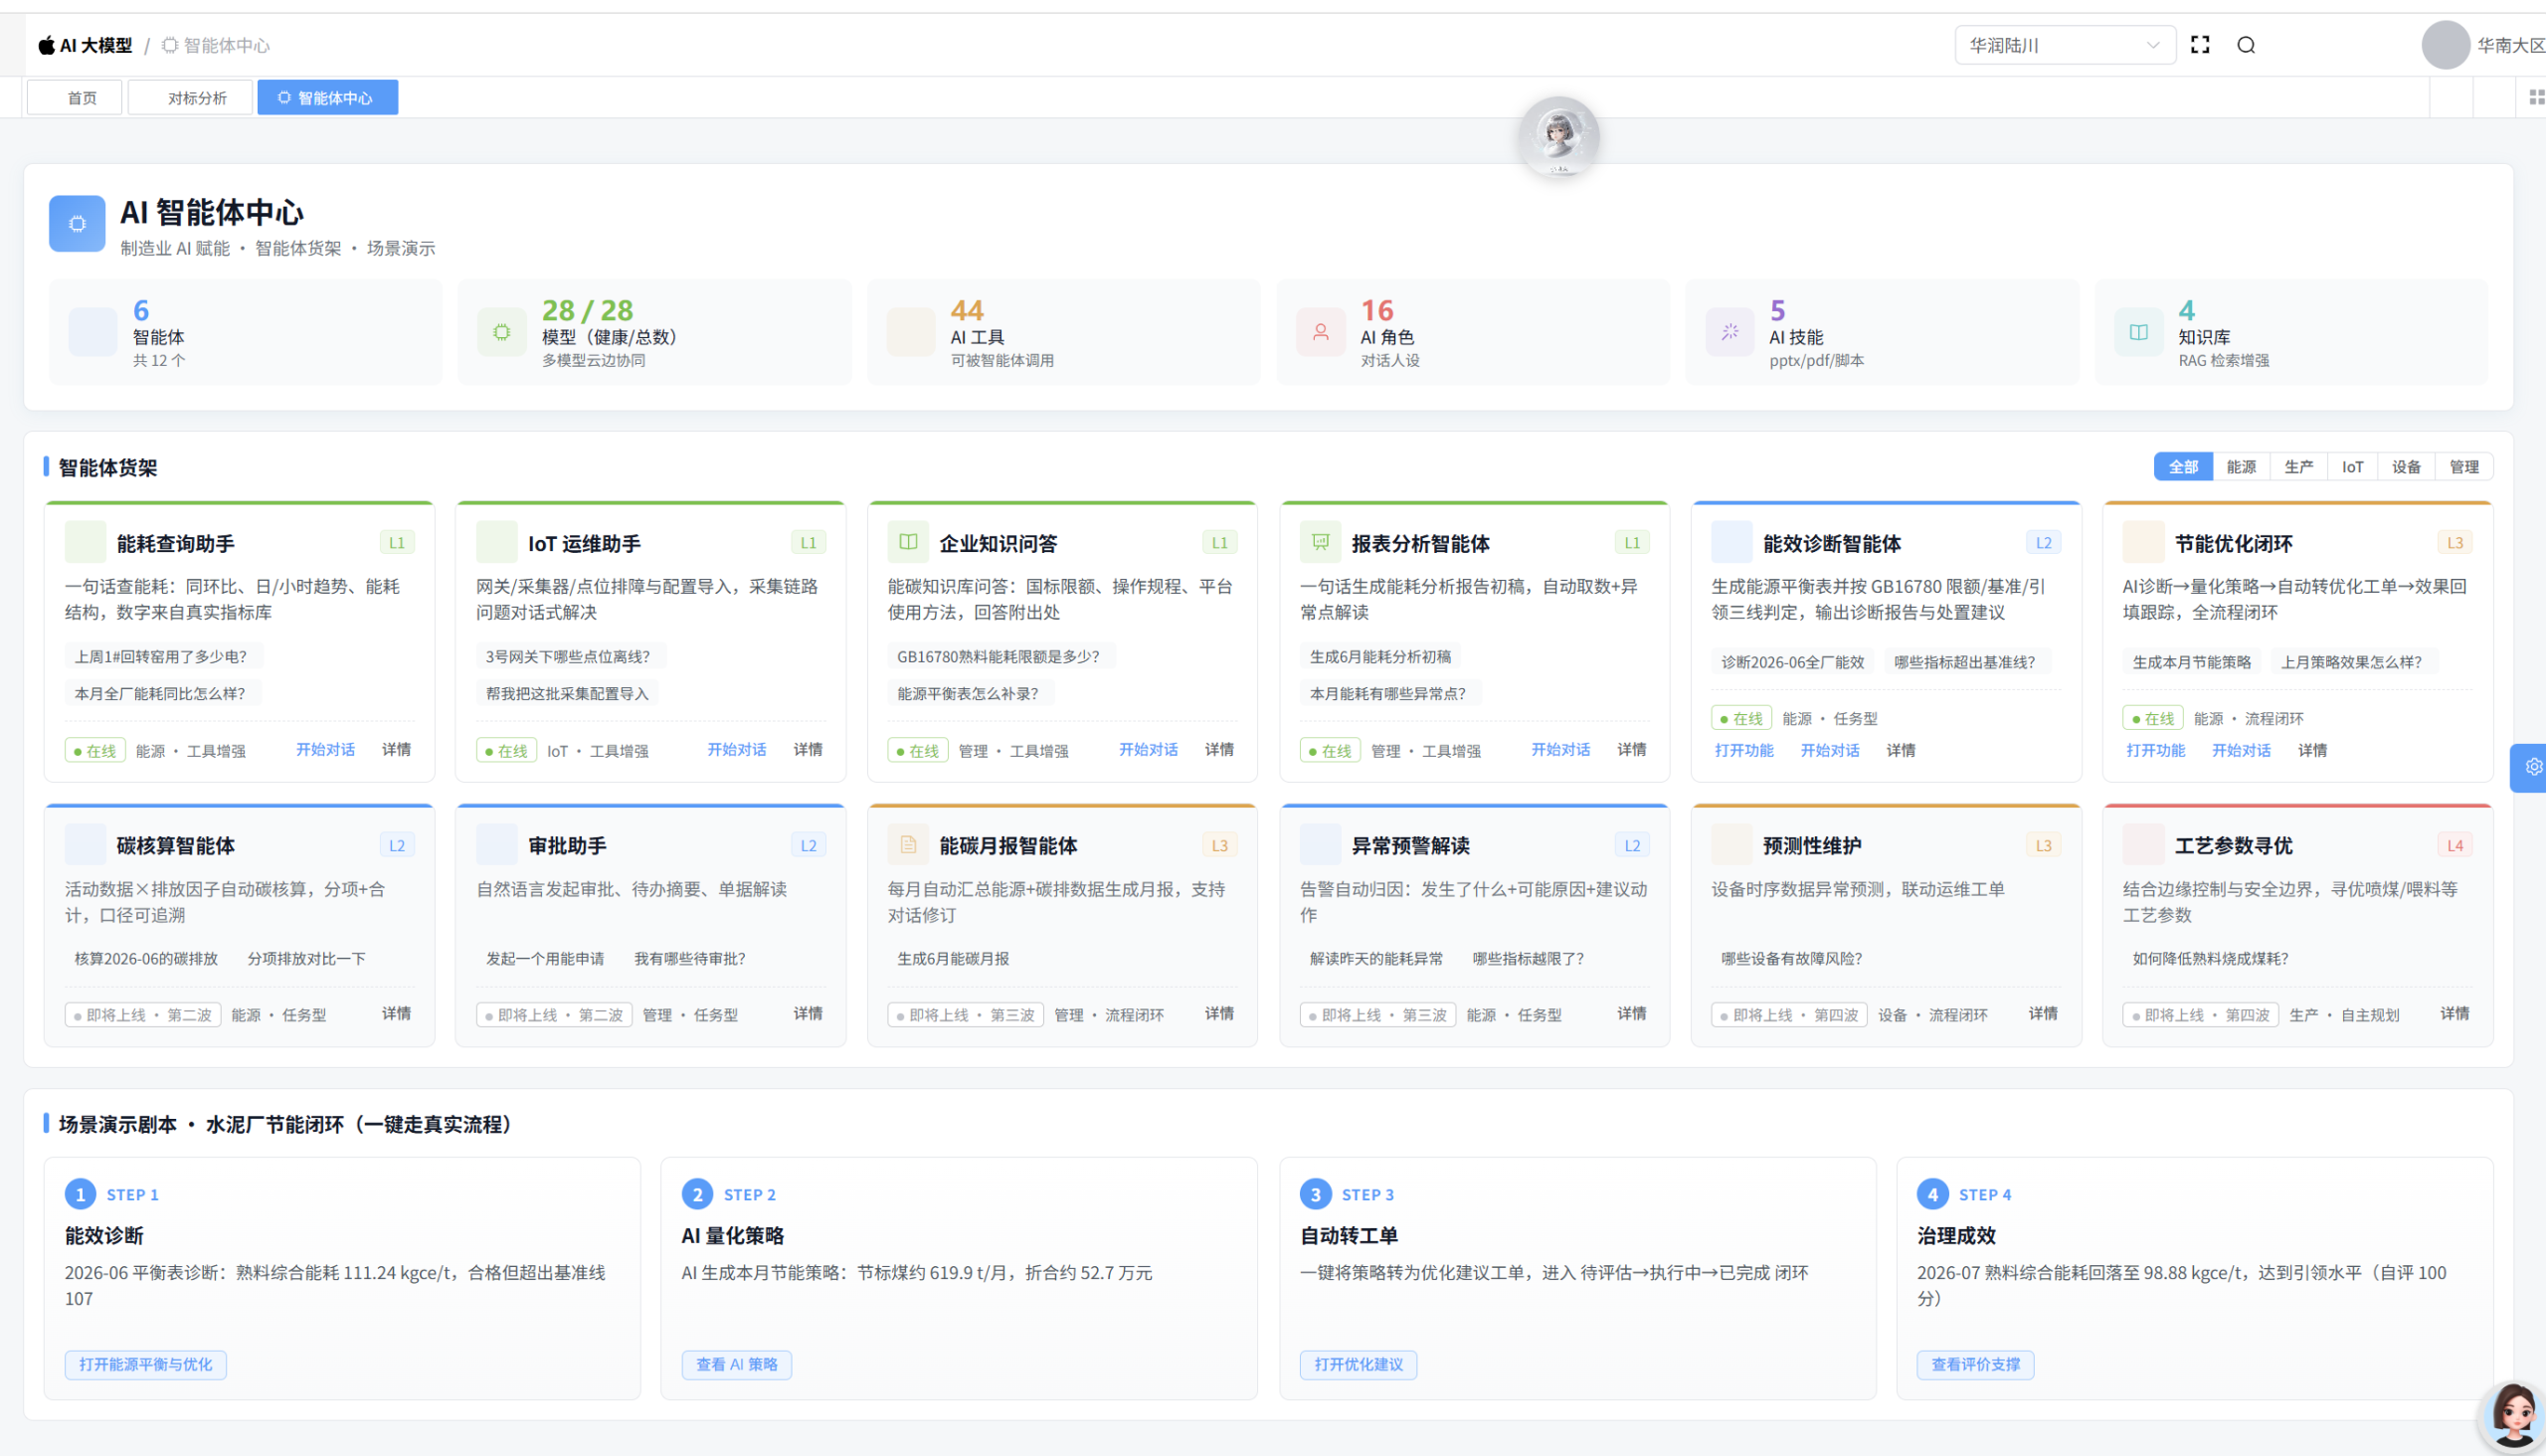This screenshot has height=1456, width=2546.
Task: Select prompt 生成6月能碳月报
Action: coord(952,959)
